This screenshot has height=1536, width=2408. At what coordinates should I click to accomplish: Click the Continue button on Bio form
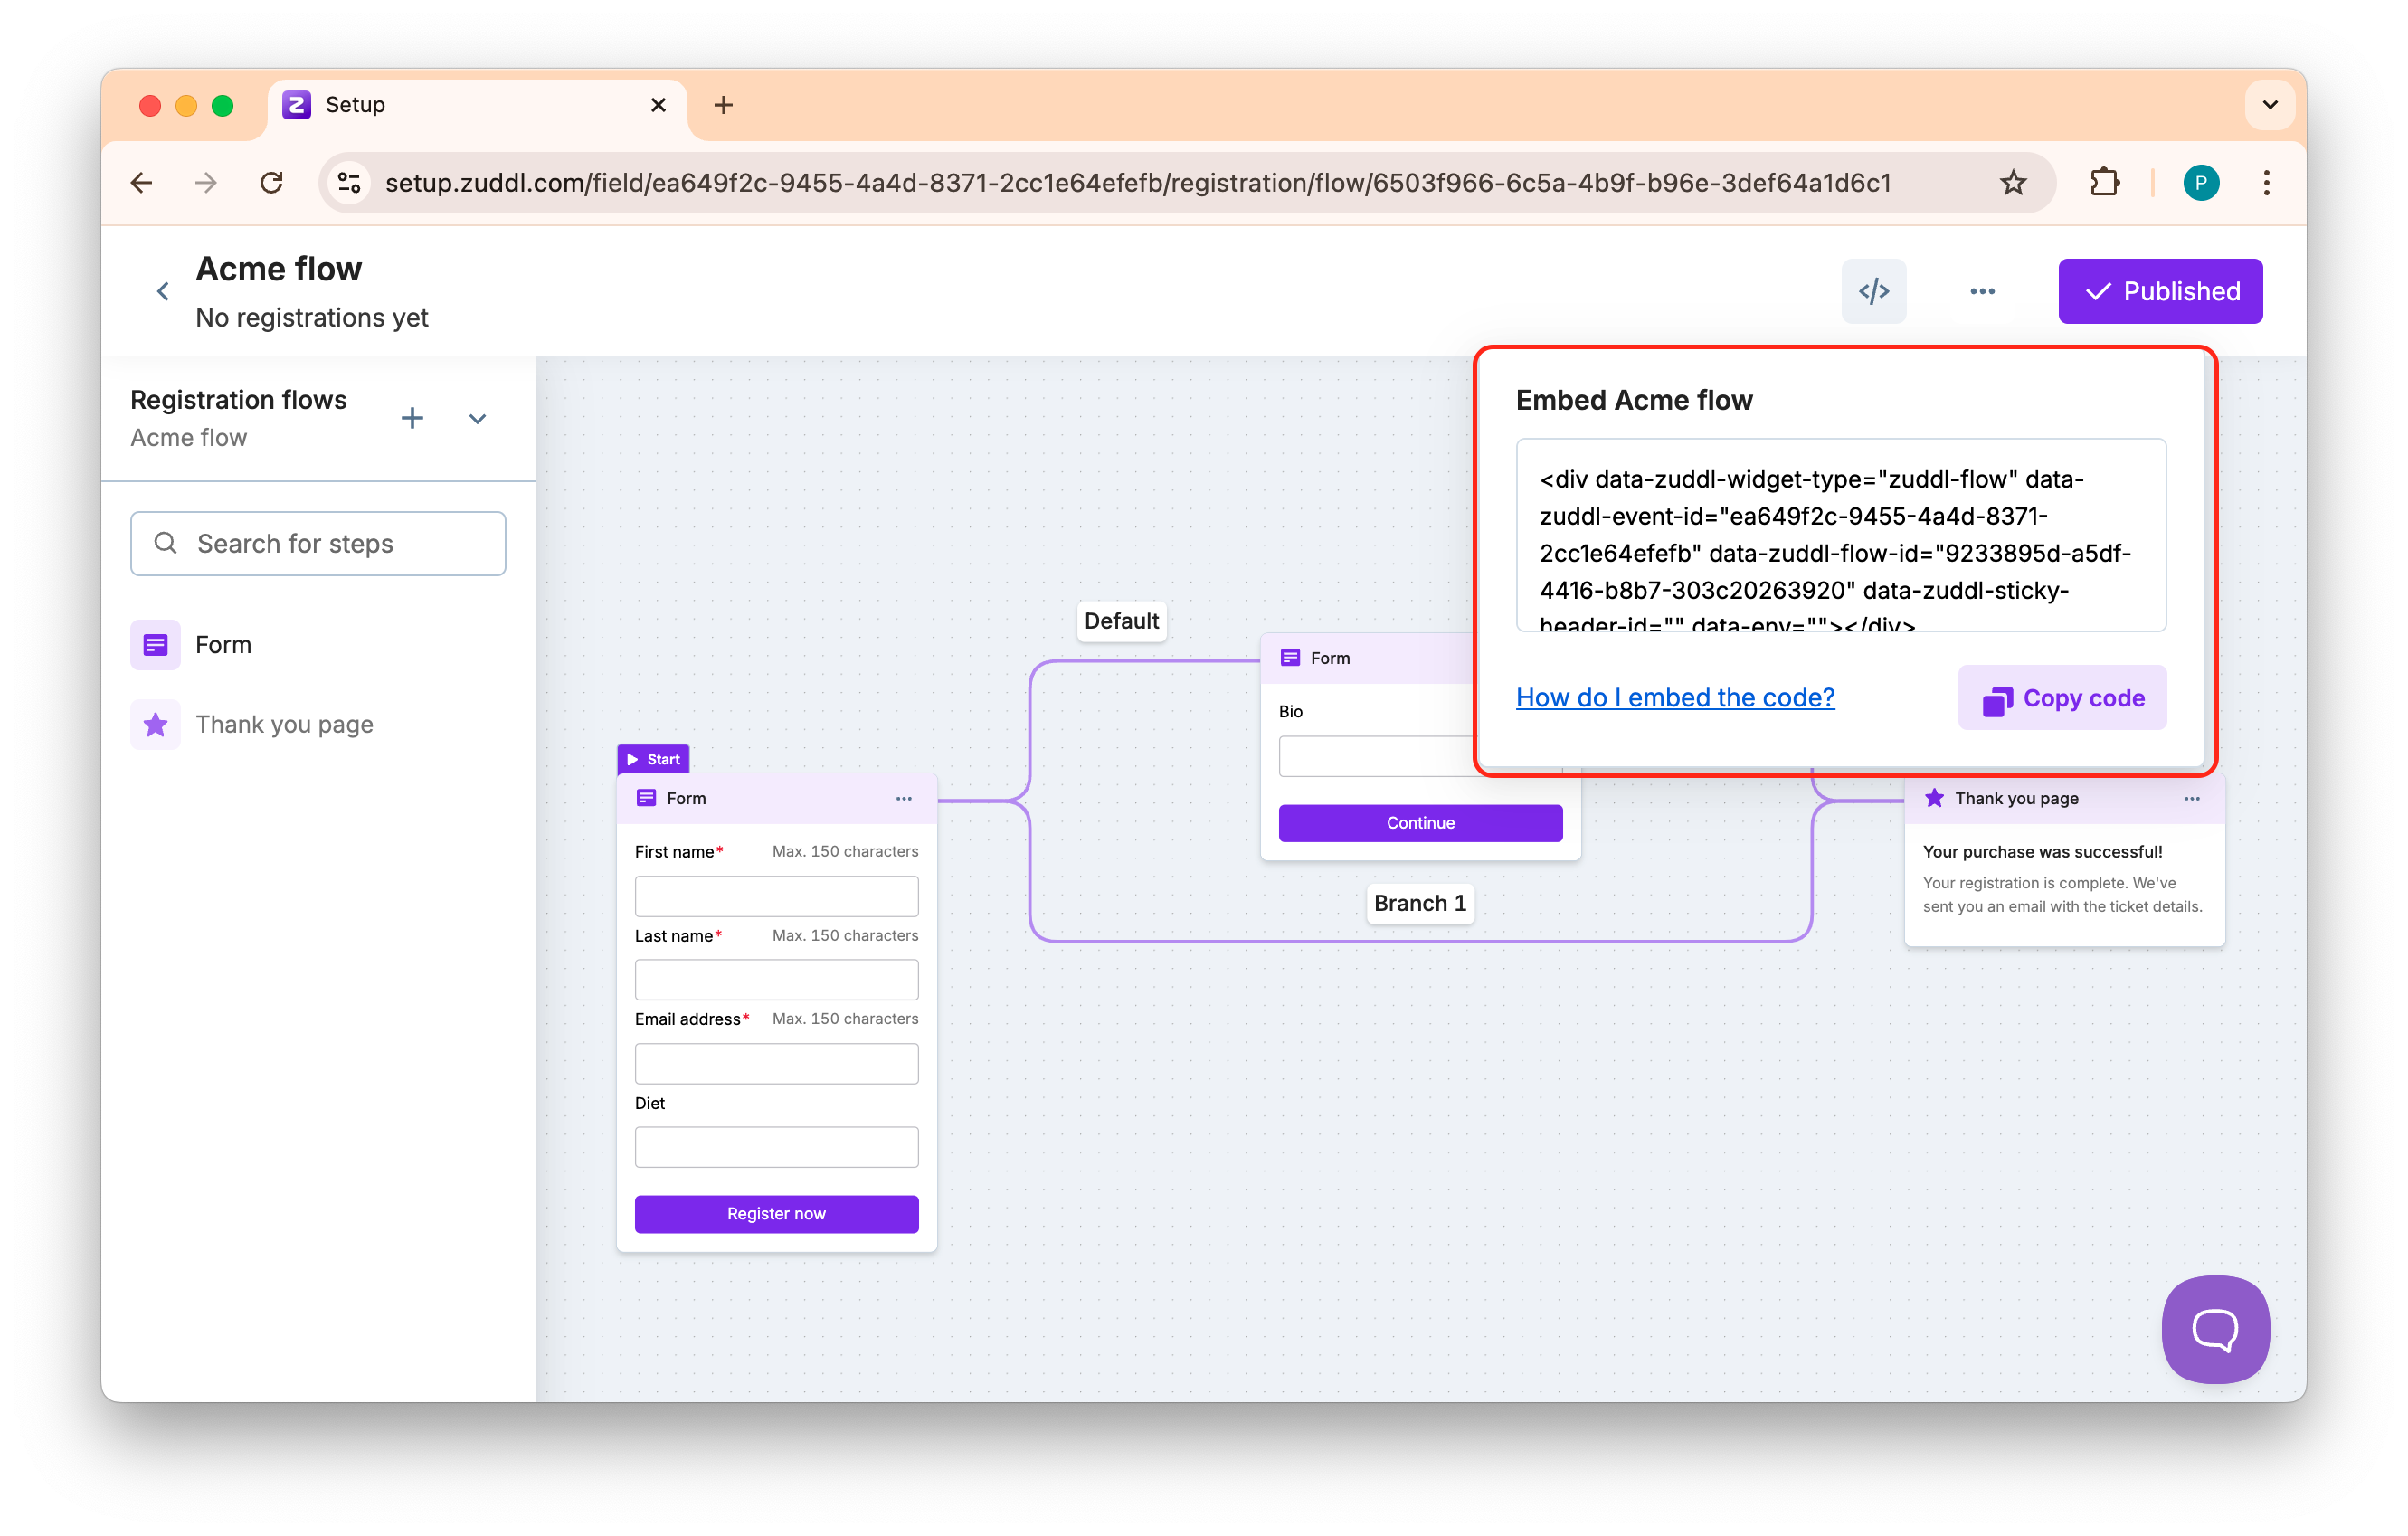pyautogui.click(x=1419, y=823)
